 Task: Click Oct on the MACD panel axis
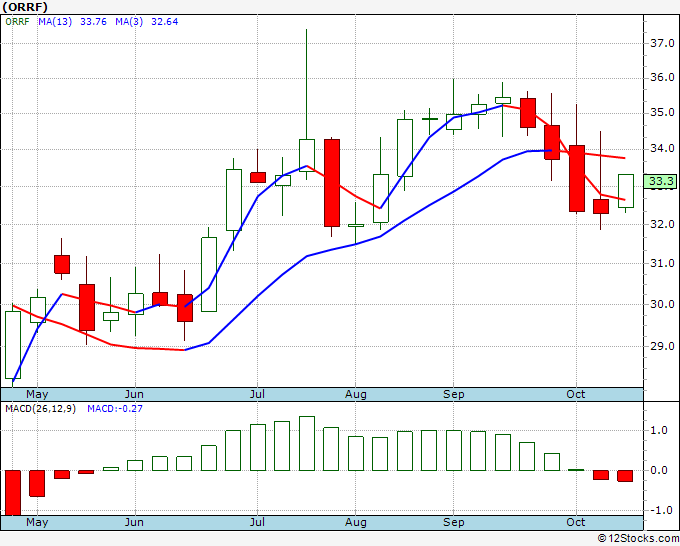click(575, 522)
